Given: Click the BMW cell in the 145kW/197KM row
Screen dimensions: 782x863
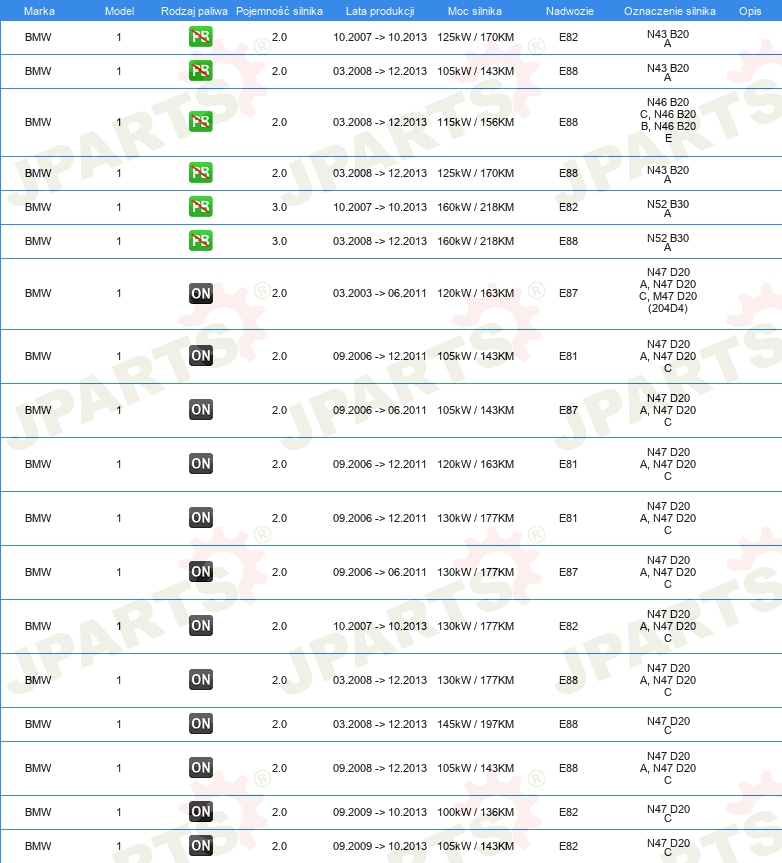Looking at the screenshot, I should 38,724.
